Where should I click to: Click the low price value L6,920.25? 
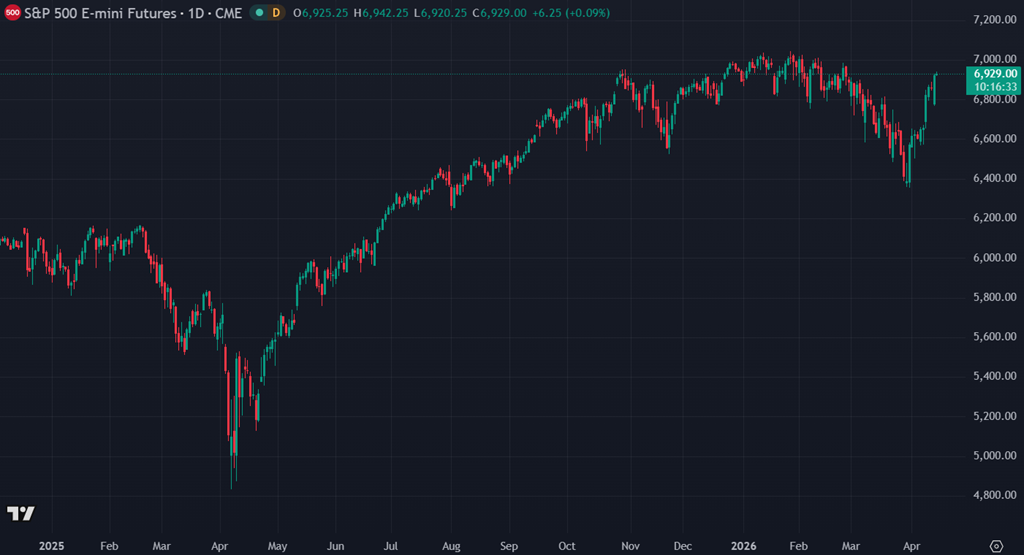(443, 13)
